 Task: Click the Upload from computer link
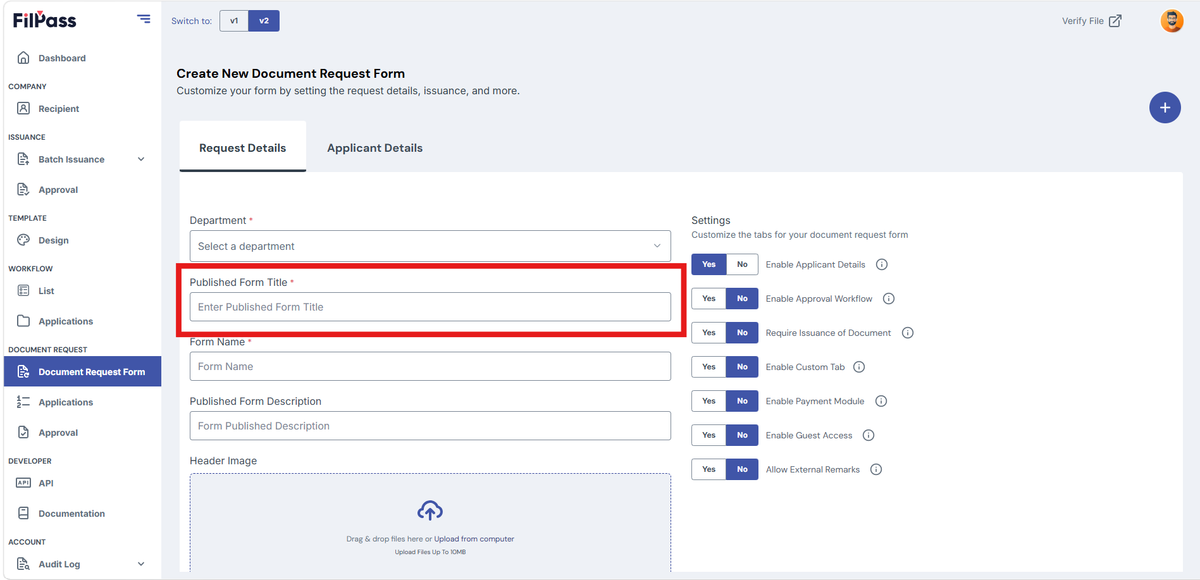pos(474,539)
